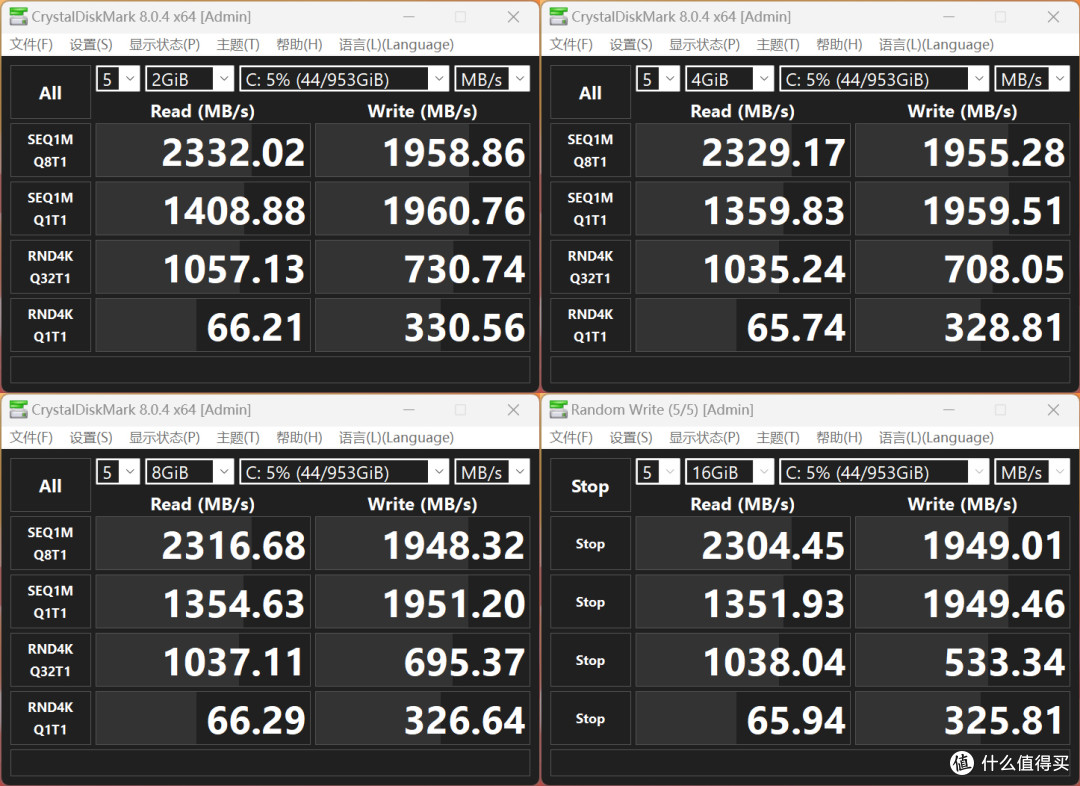Select the 1960.76 write result
This screenshot has width=1080, height=786.
coord(422,209)
